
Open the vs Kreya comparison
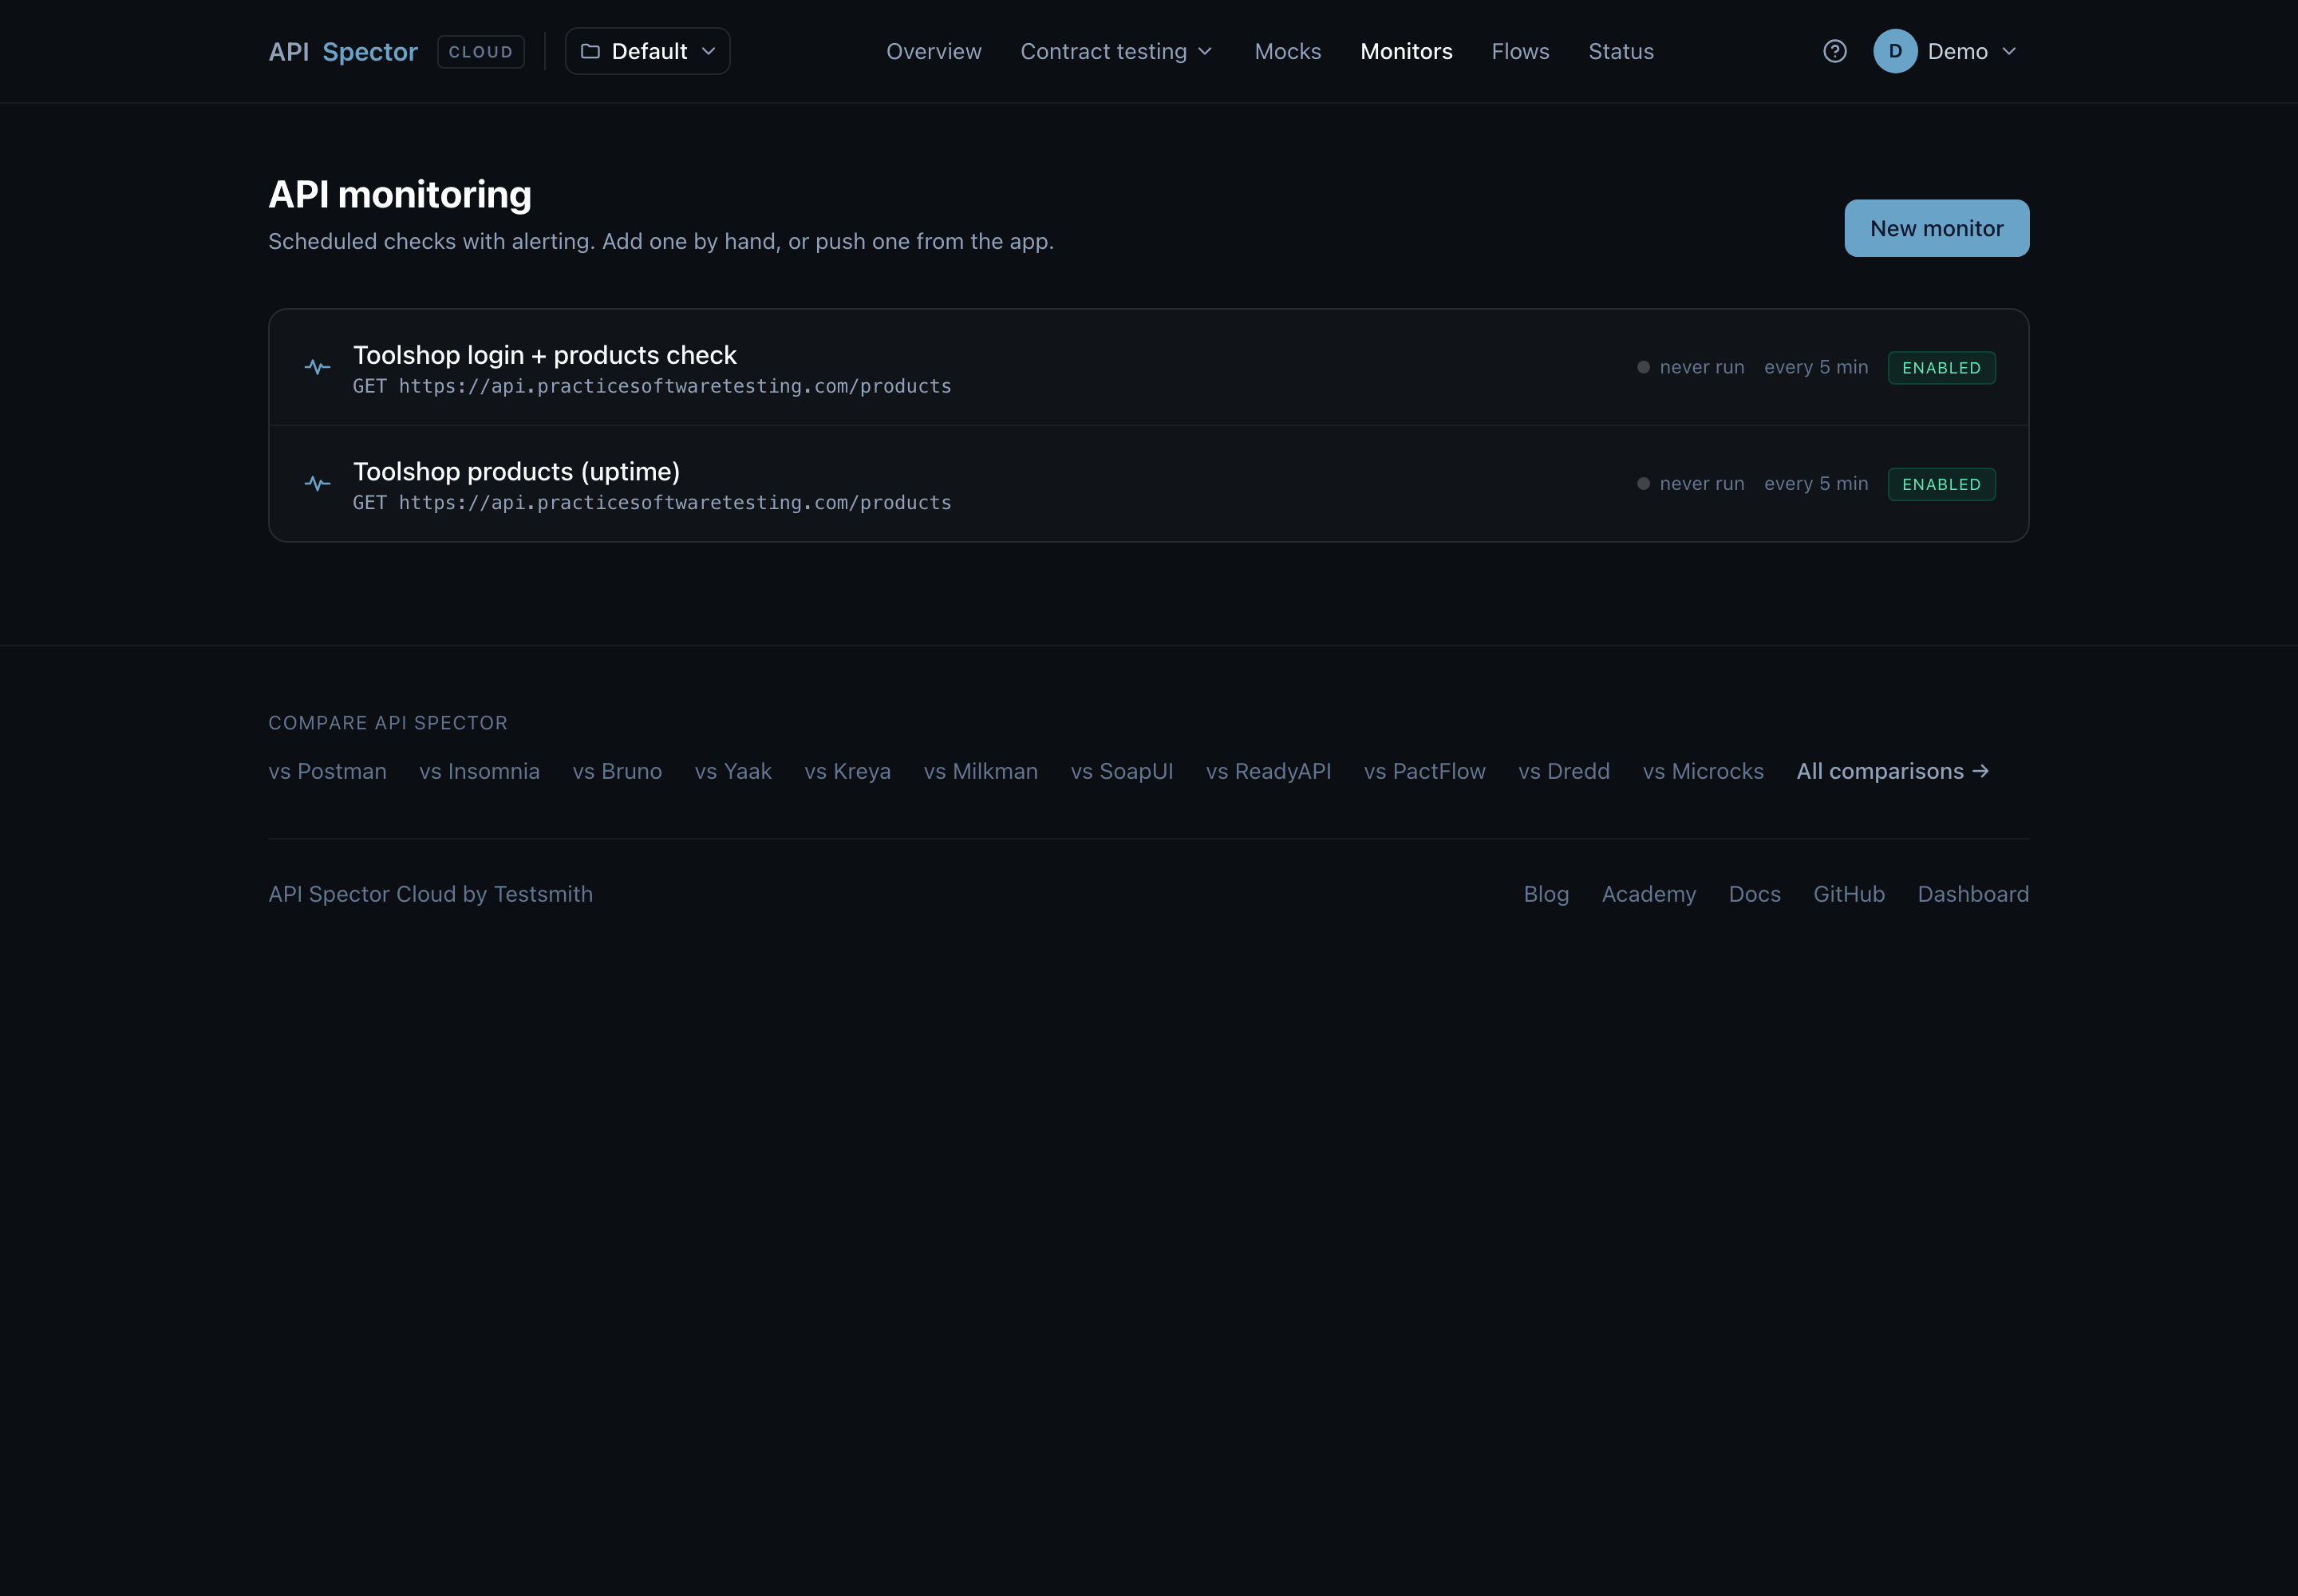847,771
